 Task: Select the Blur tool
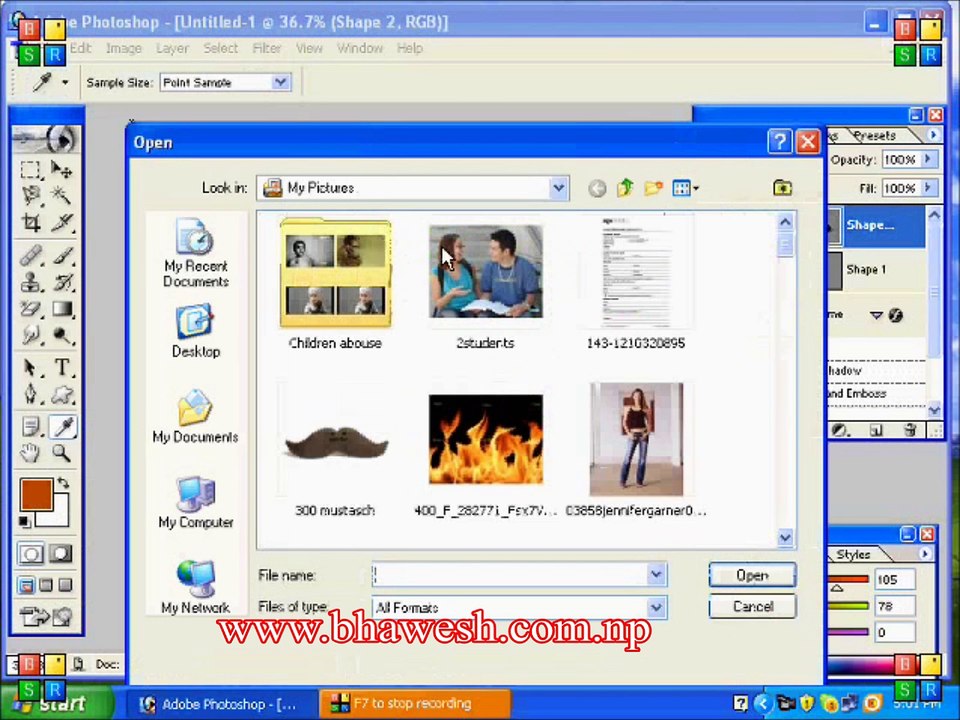[31, 335]
